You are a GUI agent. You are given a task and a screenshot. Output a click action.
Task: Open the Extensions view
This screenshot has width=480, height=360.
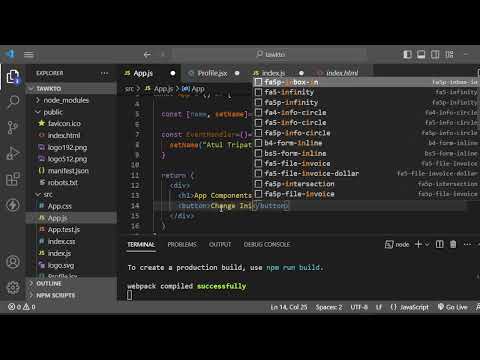13,179
